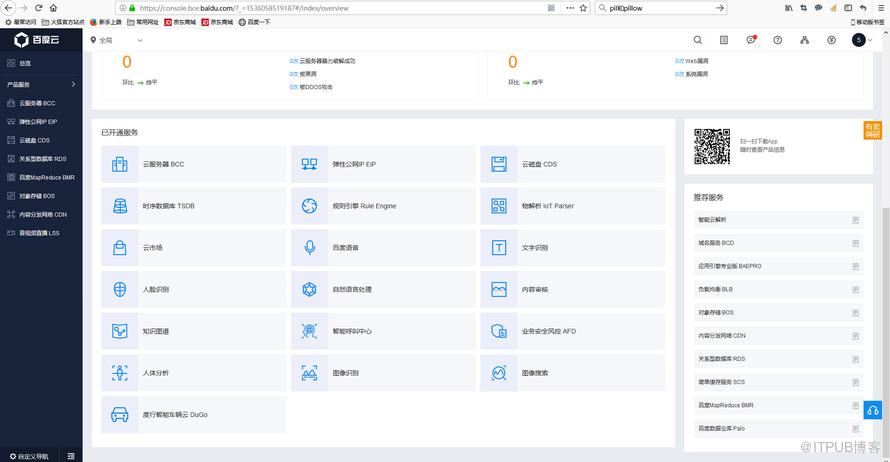Viewport: 890px width, 462px height.
Task: Open the 云市场 shopping bag icon
Action: [x=120, y=247]
